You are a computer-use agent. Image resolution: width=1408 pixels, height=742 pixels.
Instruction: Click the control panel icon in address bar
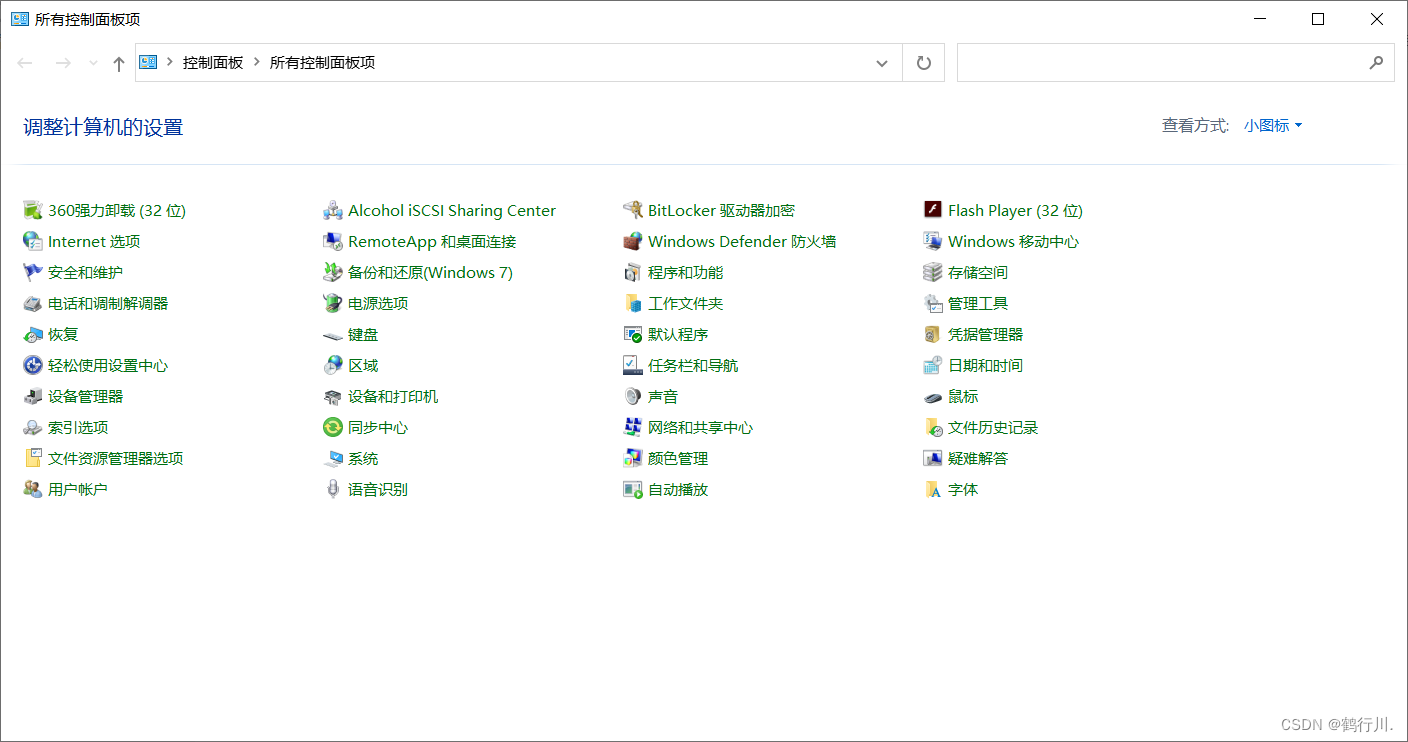[148, 62]
